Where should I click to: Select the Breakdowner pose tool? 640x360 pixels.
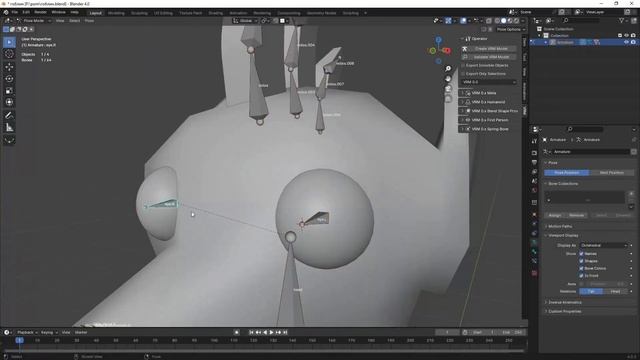pyautogui.click(x=9, y=140)
